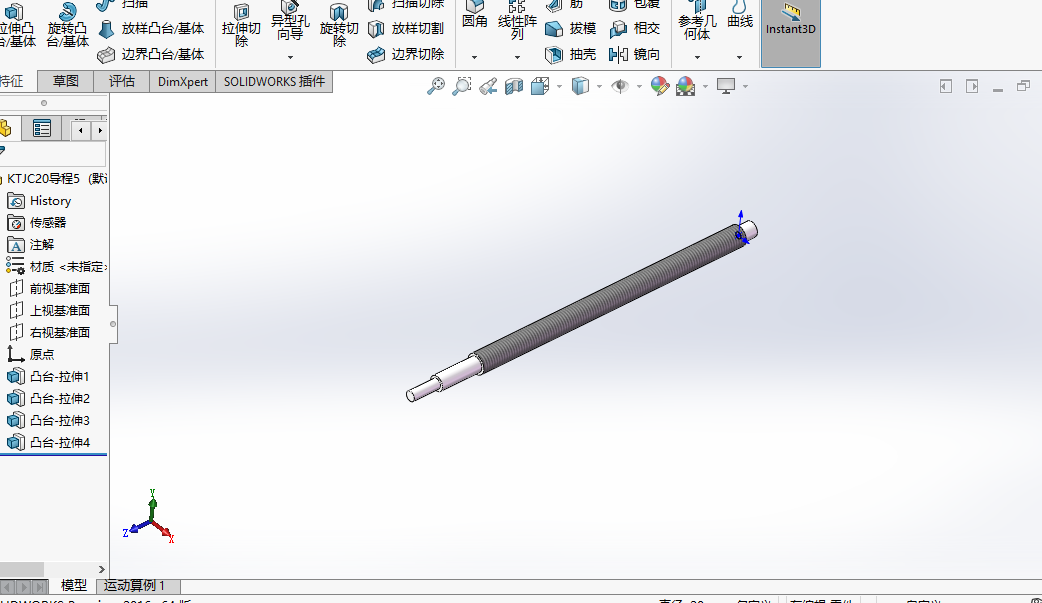Click the Intersect tool (相交)

tap(635, 29)
